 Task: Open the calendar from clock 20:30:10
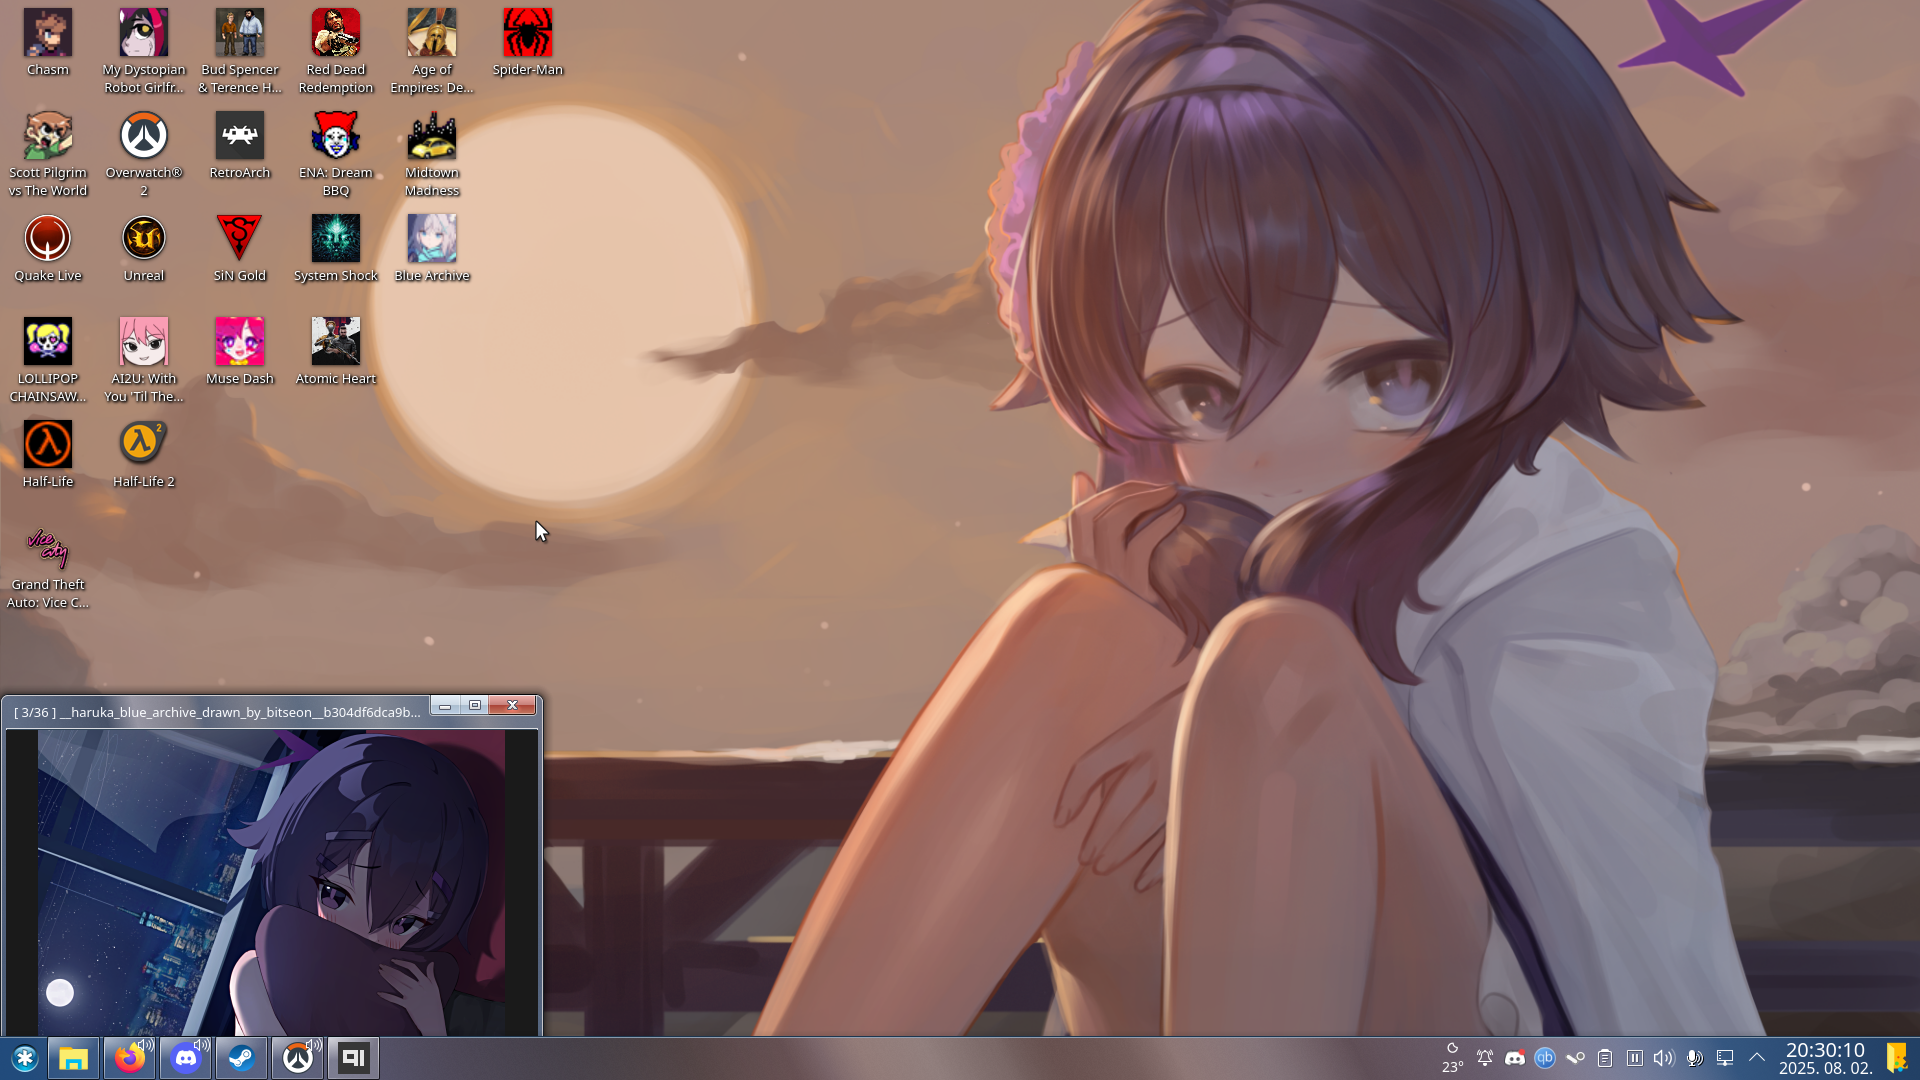pos(1826,1058)
